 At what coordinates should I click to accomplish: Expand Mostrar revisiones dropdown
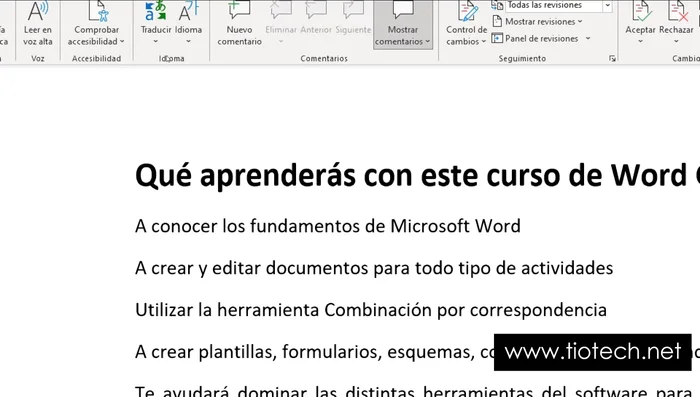tap(580, 21)
